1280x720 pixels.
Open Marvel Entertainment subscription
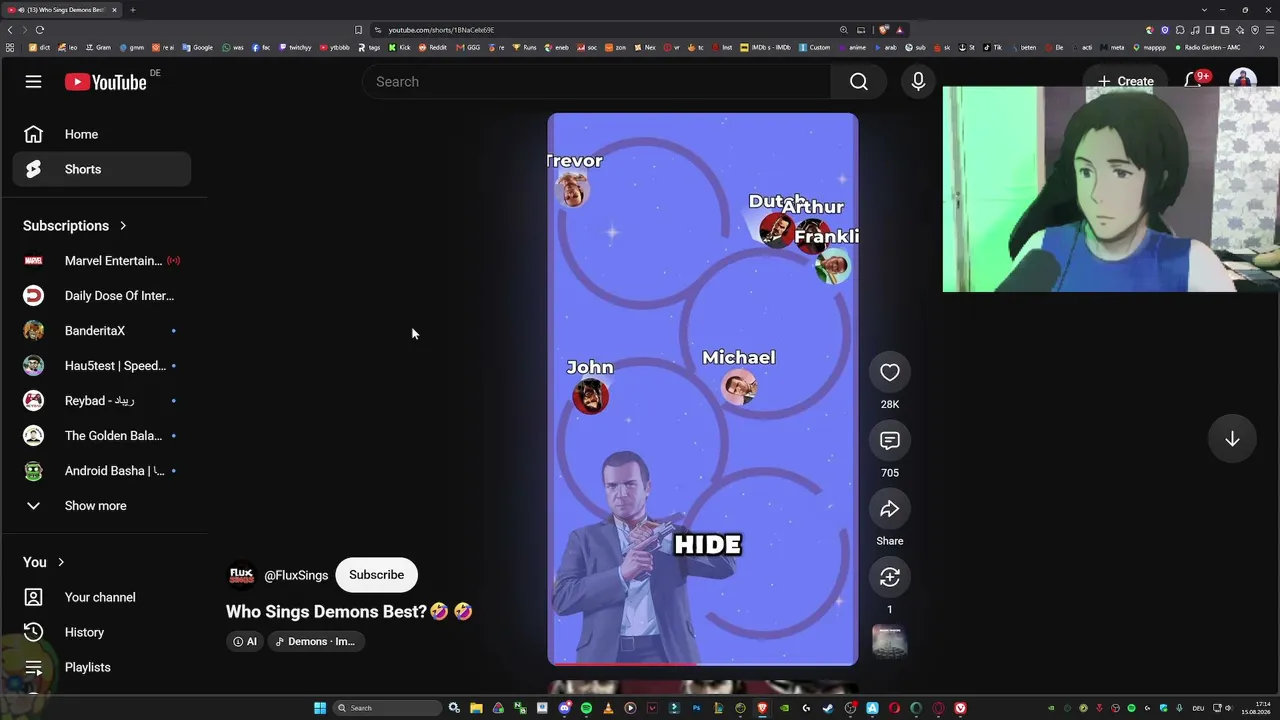point(102,261)
